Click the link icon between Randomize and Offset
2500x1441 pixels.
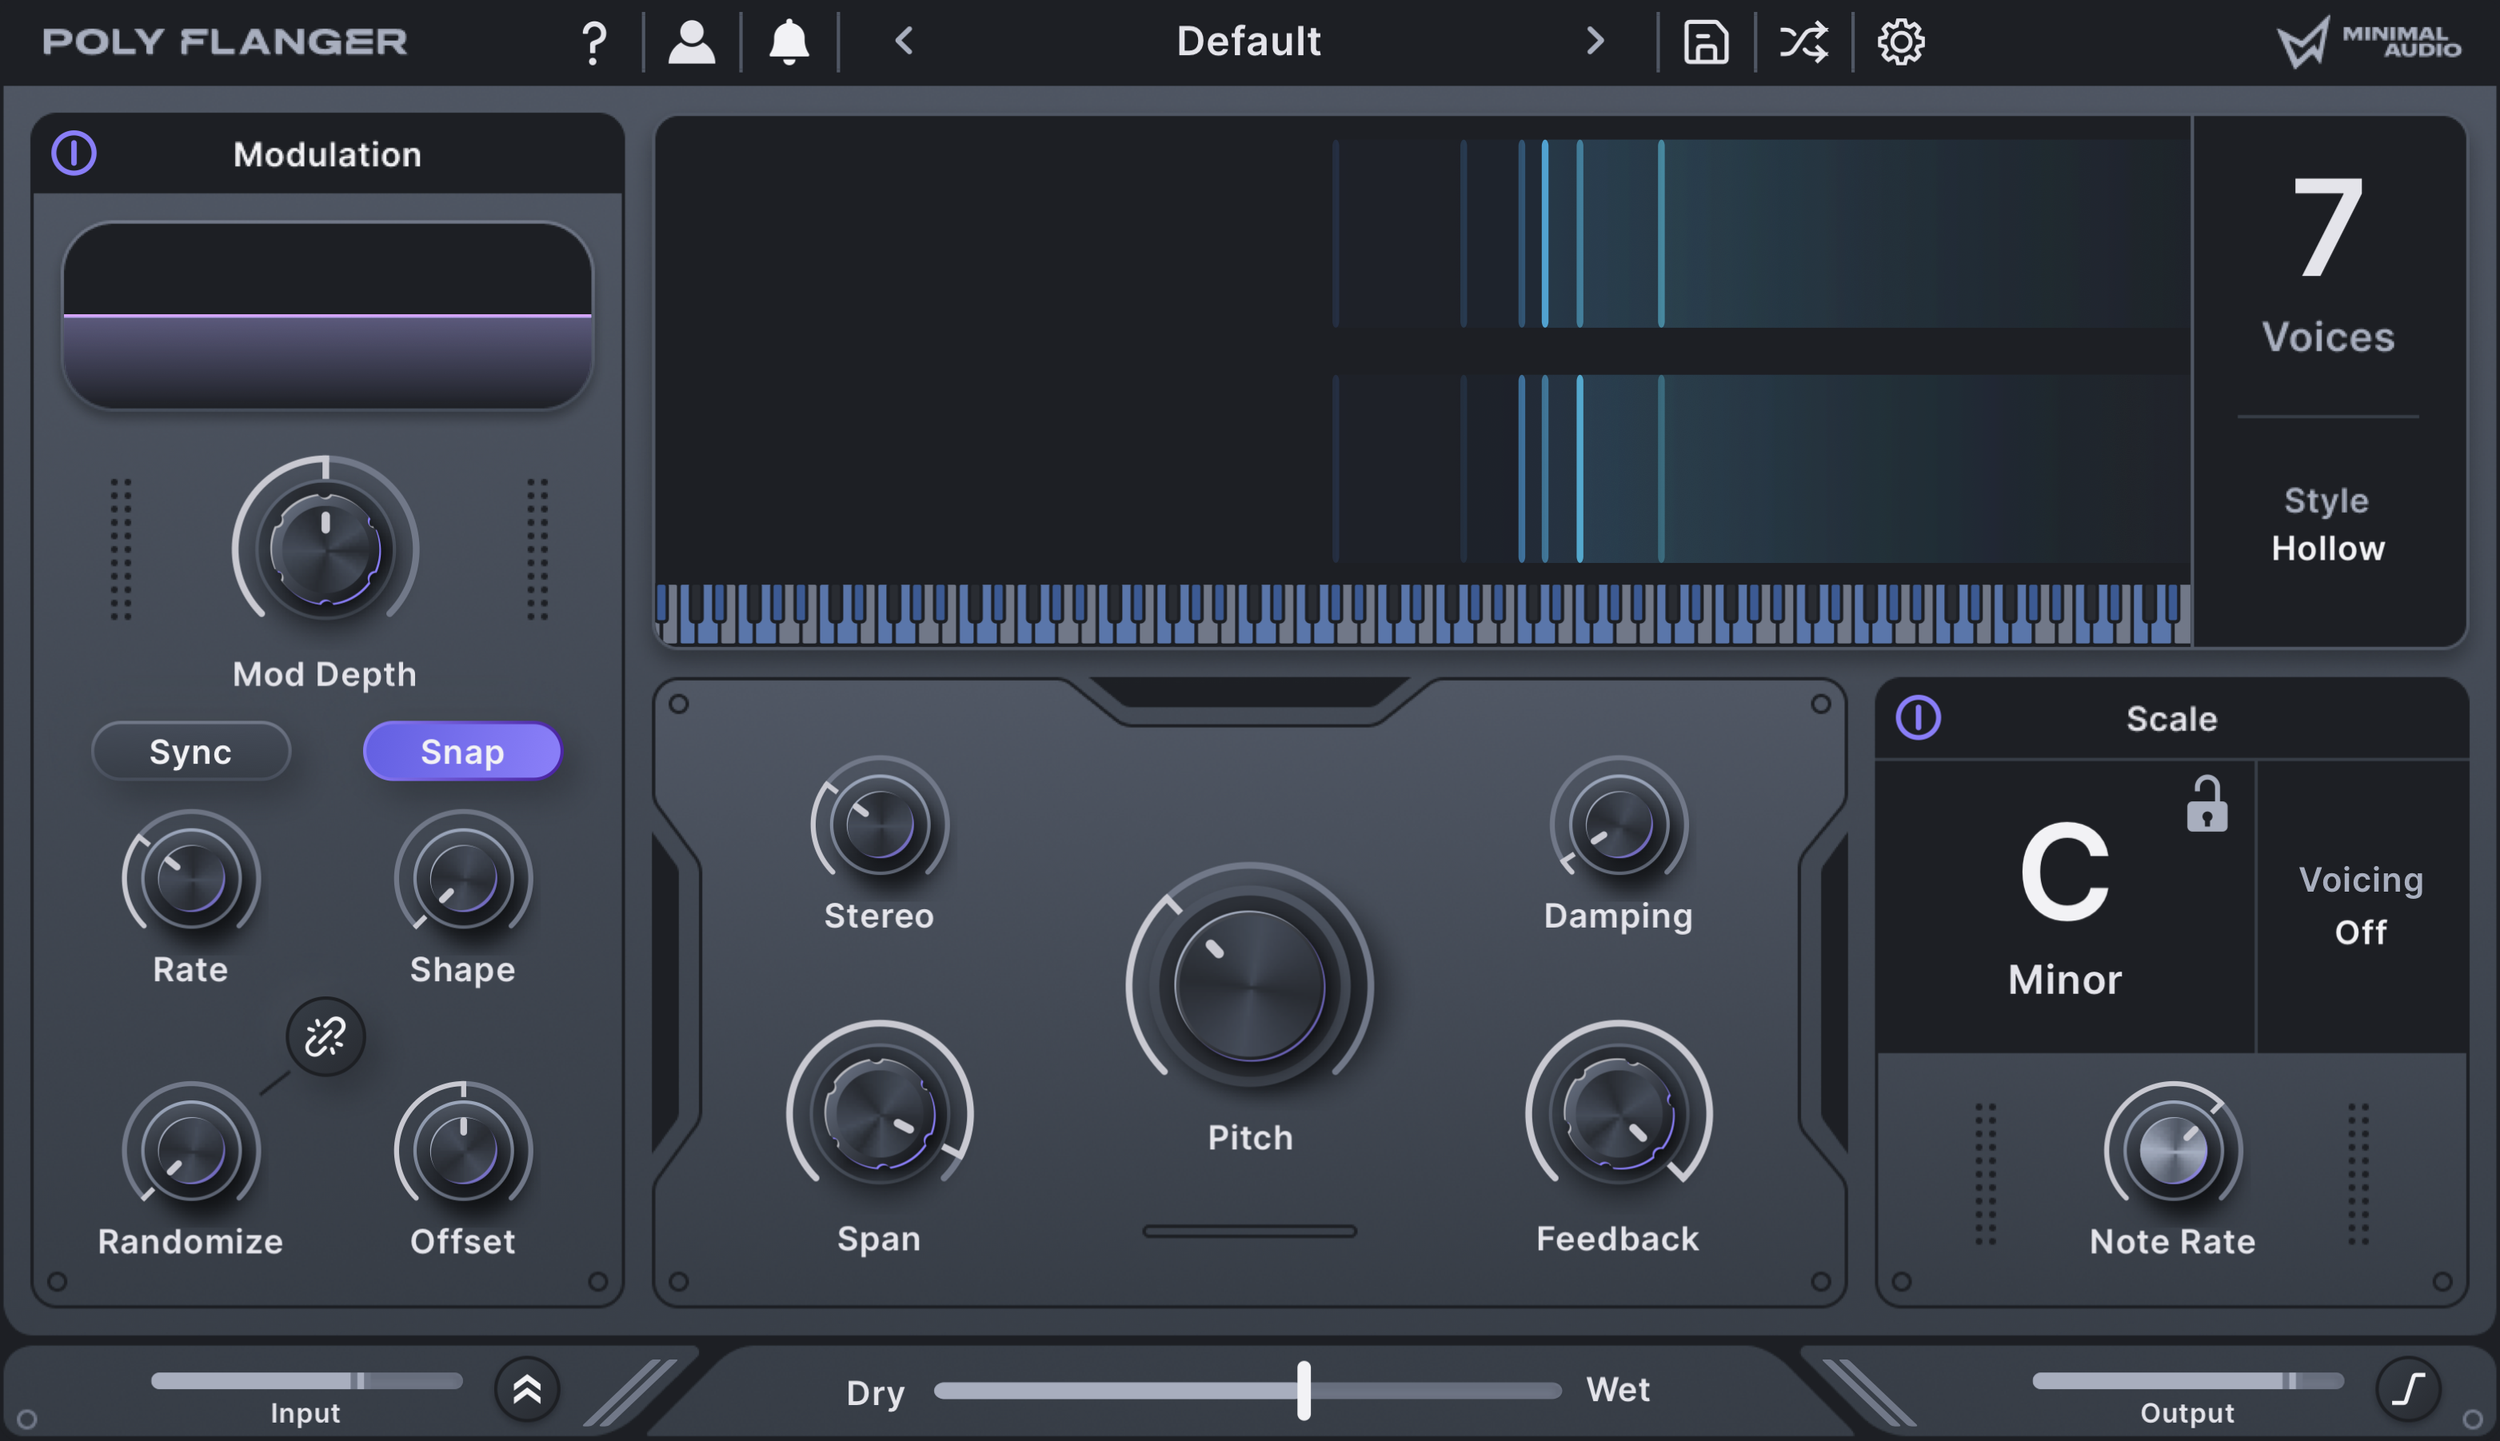point(324,1038)
